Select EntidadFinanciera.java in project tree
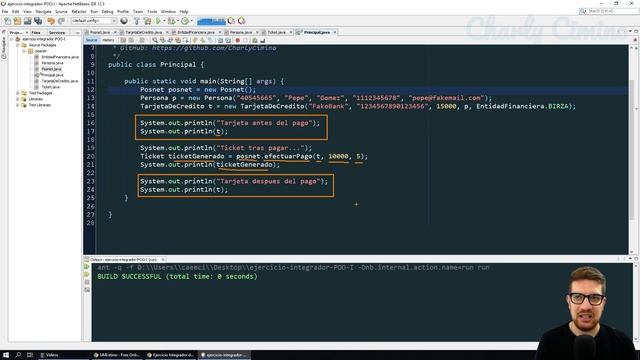640x360 pixels. coord(60,57)
